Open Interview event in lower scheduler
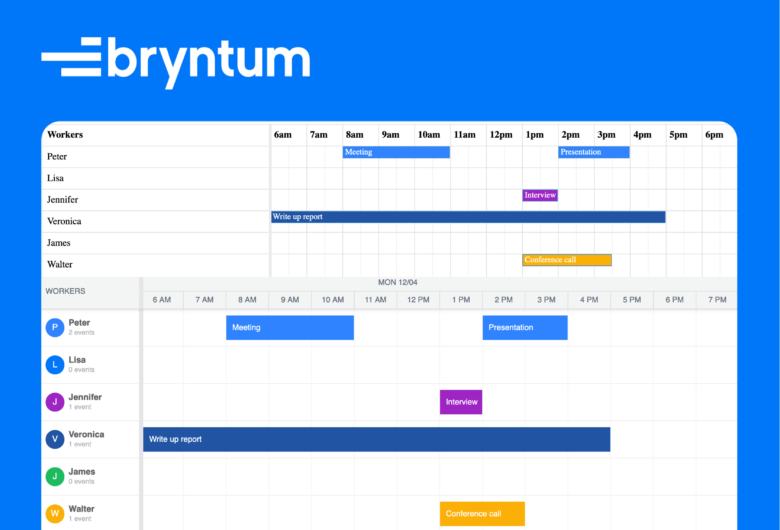The width and height of the screenshot is (780, 530). click(461, 402)
